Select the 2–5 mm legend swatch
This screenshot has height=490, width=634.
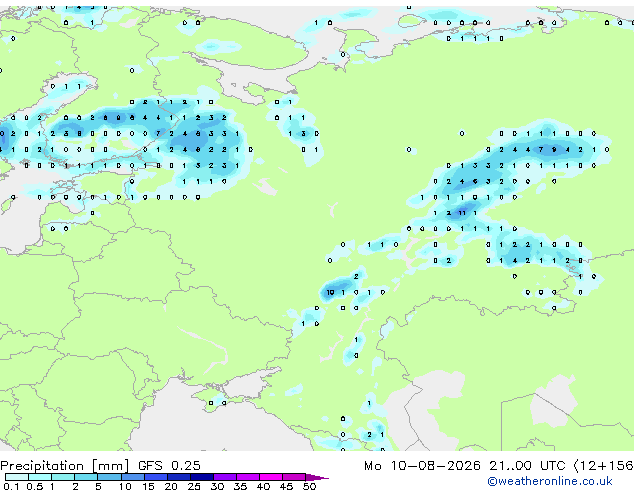click(86, 477)
